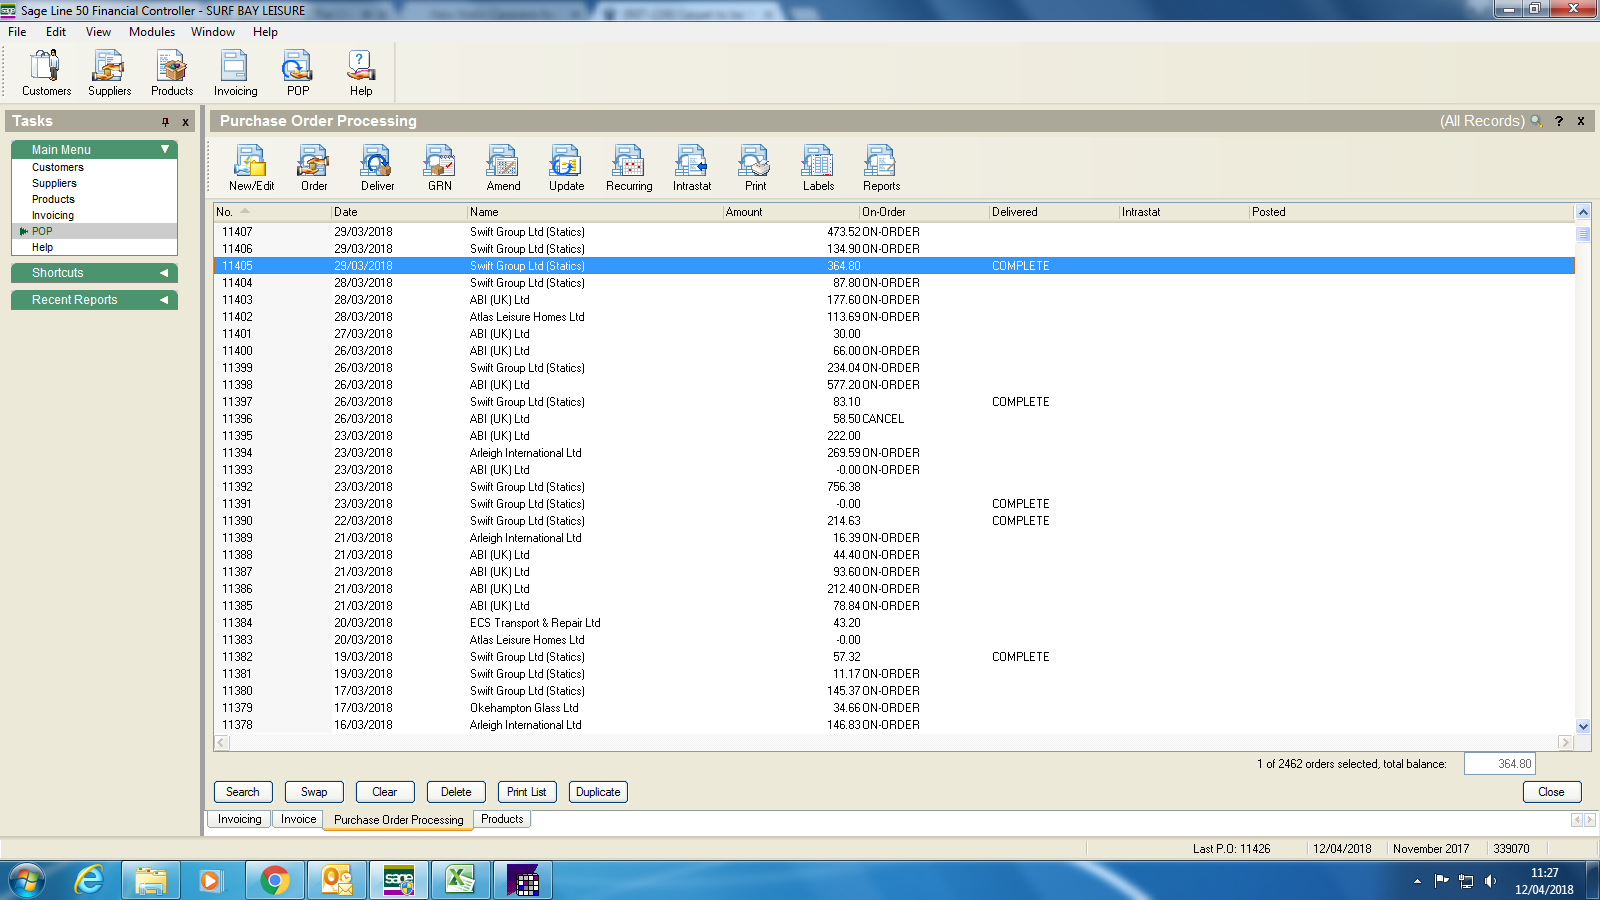Viewport: 1600px width, 900px height.
Task: Click the Recurring orders icon
Action: (628, 167)
